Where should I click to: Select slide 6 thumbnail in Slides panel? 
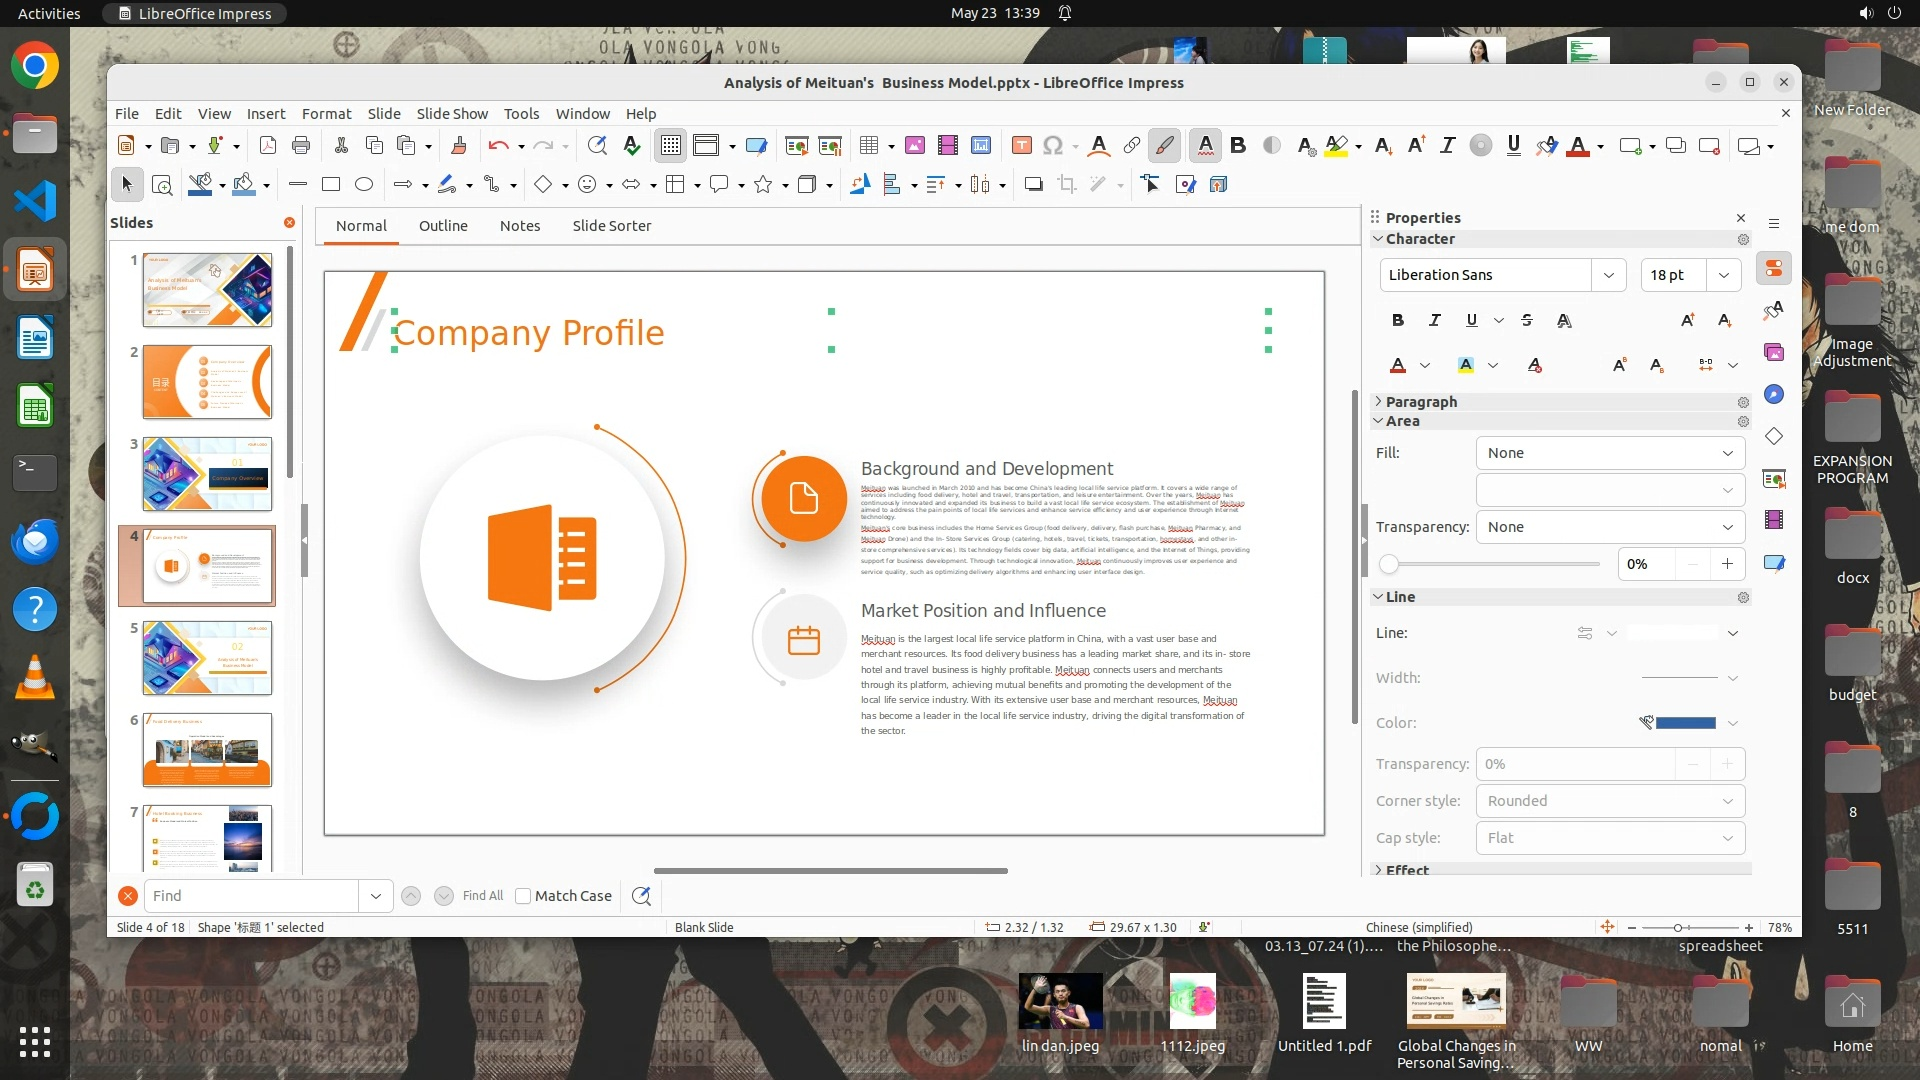(x=207, y=750)
